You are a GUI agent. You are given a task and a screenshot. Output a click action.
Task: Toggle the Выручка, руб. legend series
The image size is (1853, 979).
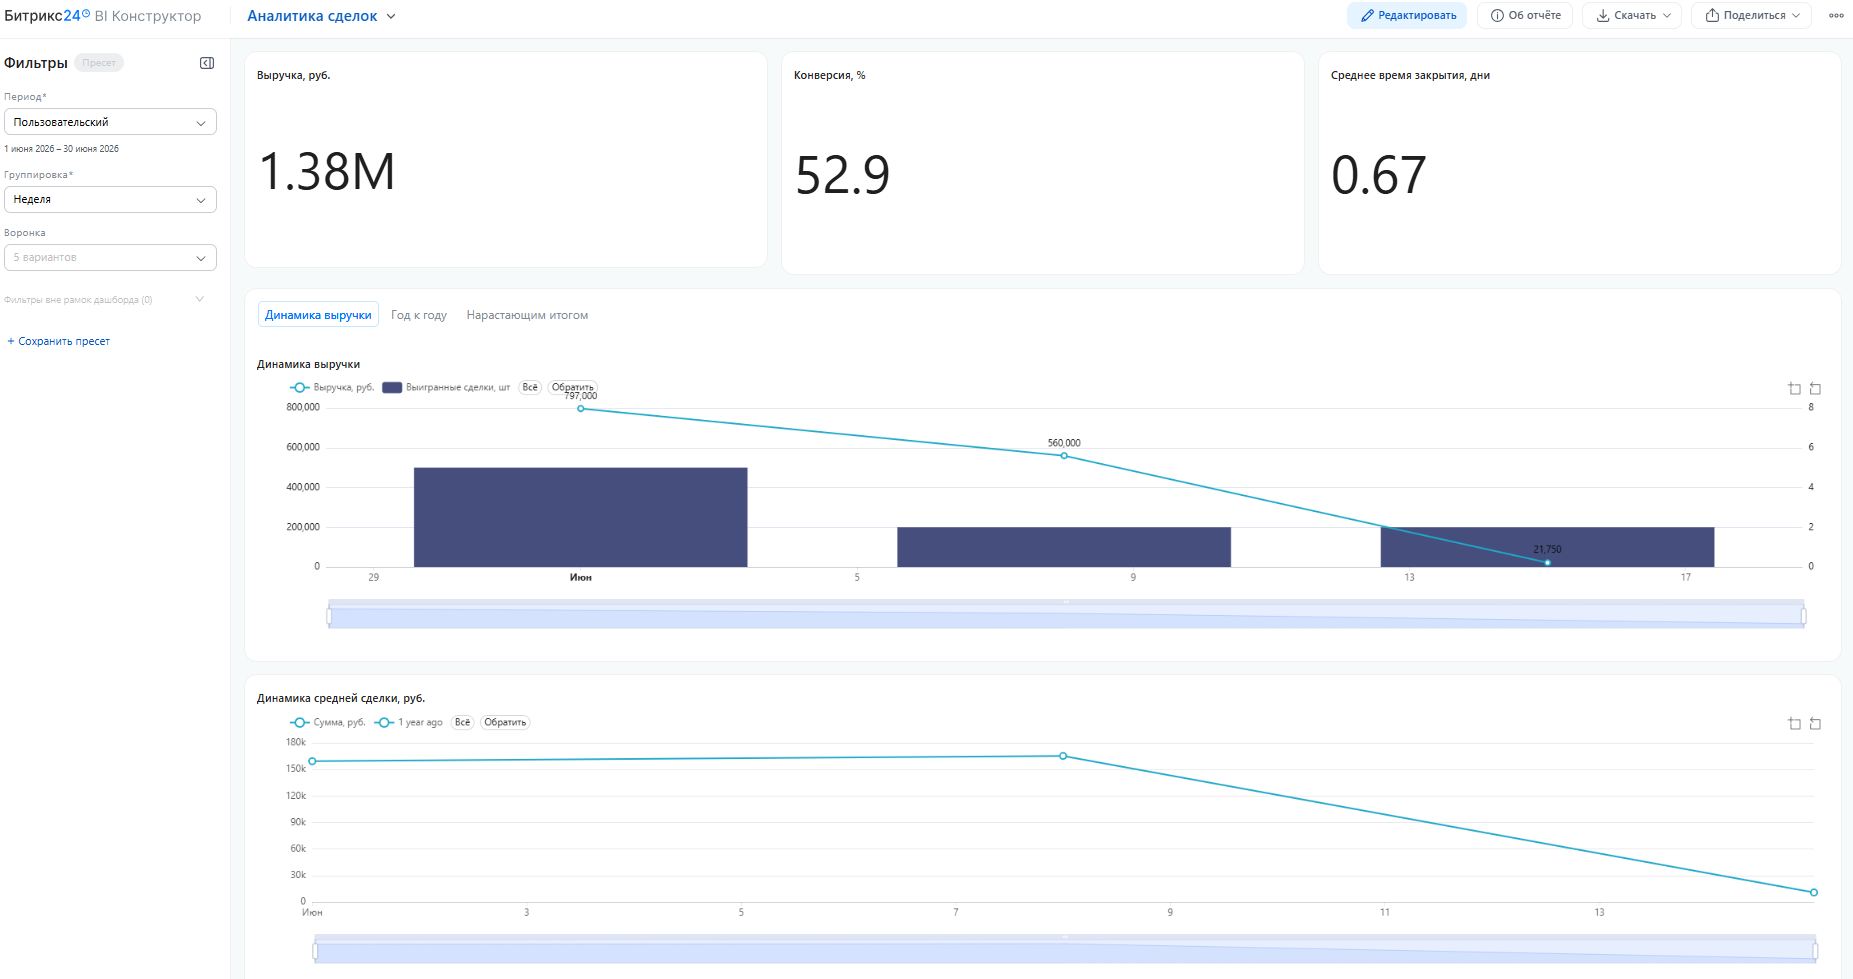332,387
